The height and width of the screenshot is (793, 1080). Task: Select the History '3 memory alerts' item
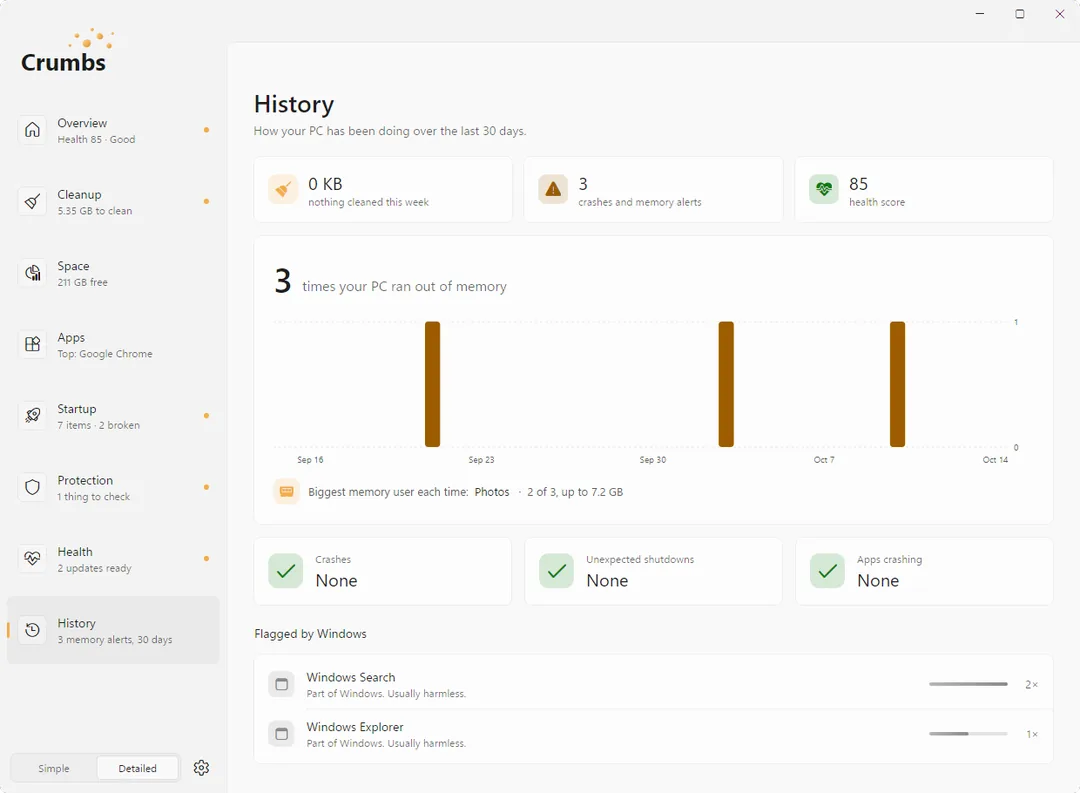114,630
